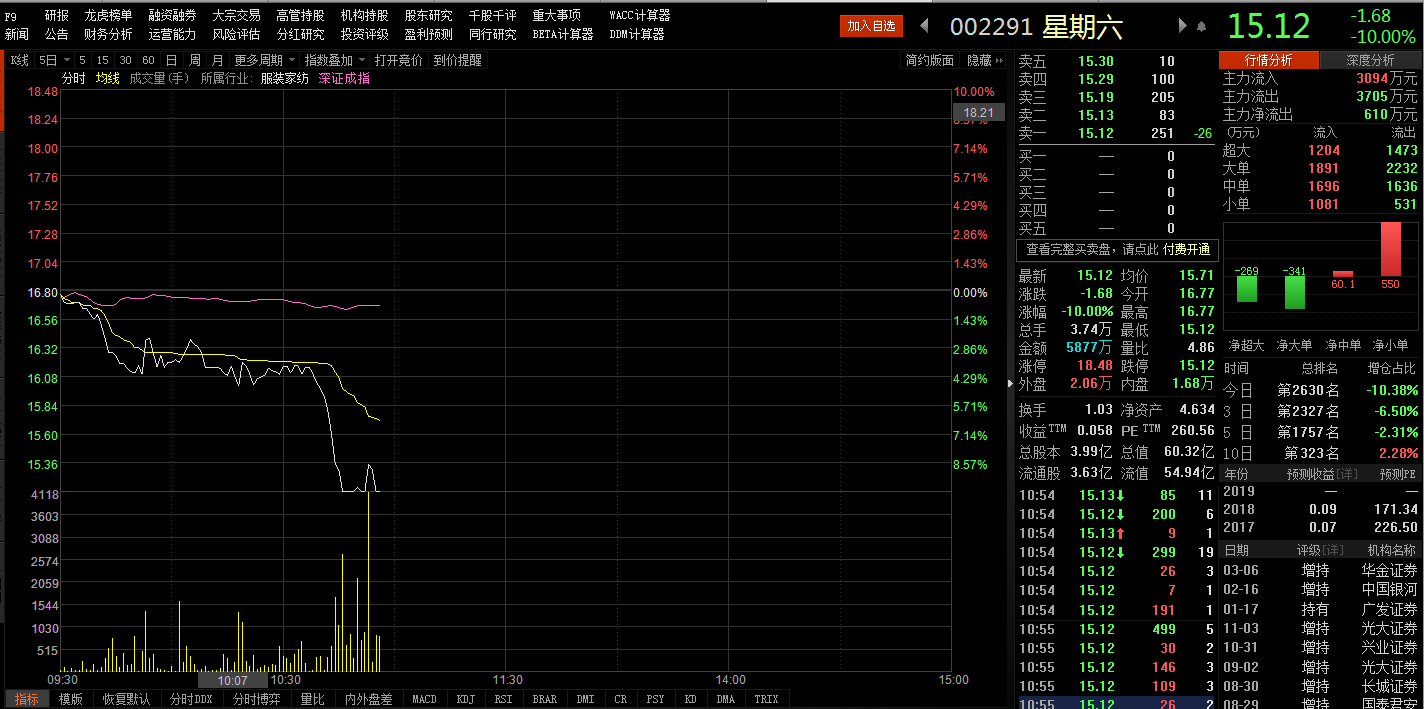Click the 净小单 red bar
1424x709 pixels.
point(1391,249)
